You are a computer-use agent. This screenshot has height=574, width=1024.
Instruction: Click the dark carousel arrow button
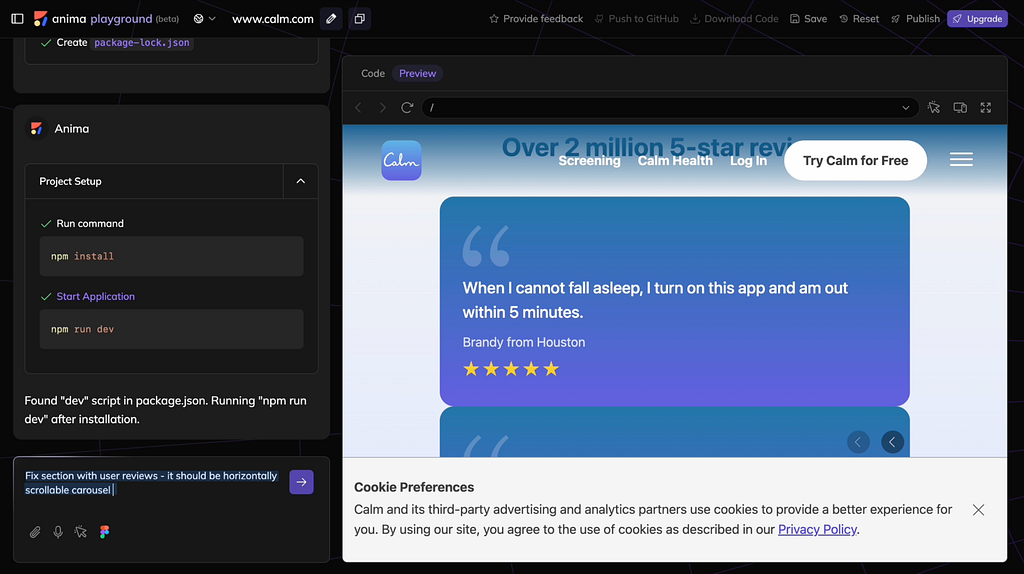[x=892, y=442]
